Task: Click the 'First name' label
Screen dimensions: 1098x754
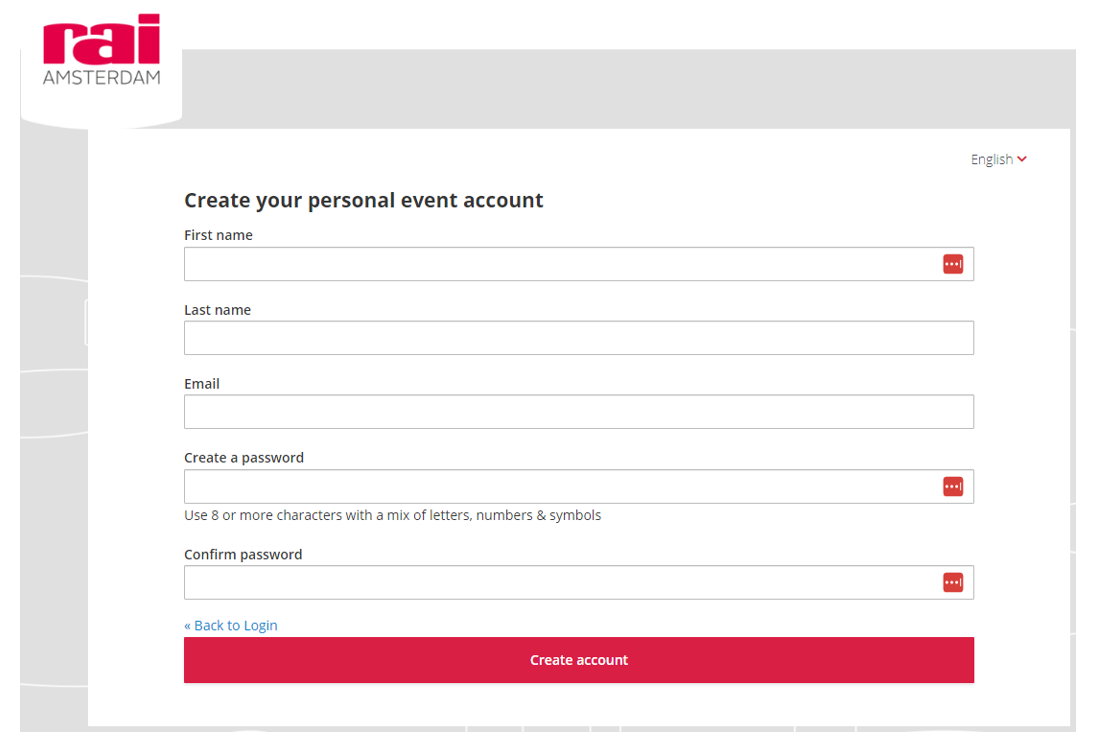Action: 218,235
